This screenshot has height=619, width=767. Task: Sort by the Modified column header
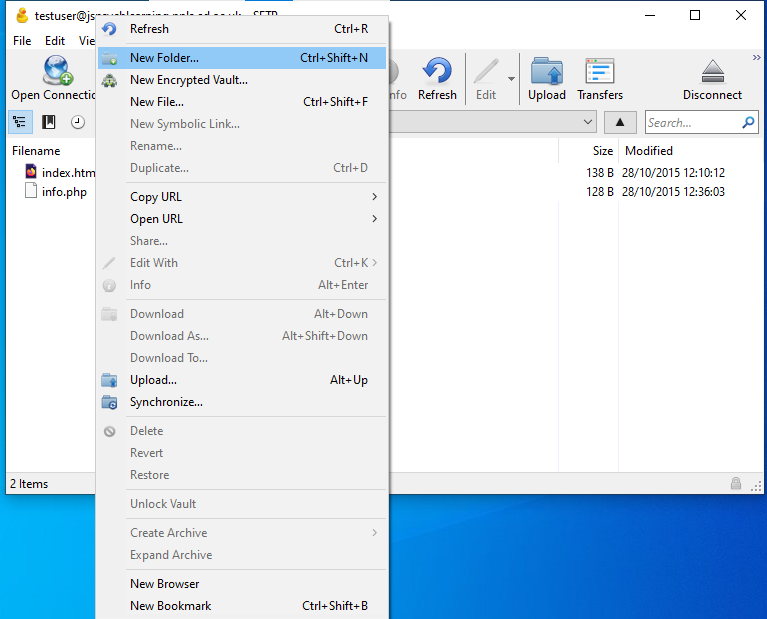[x=649, y=151]
